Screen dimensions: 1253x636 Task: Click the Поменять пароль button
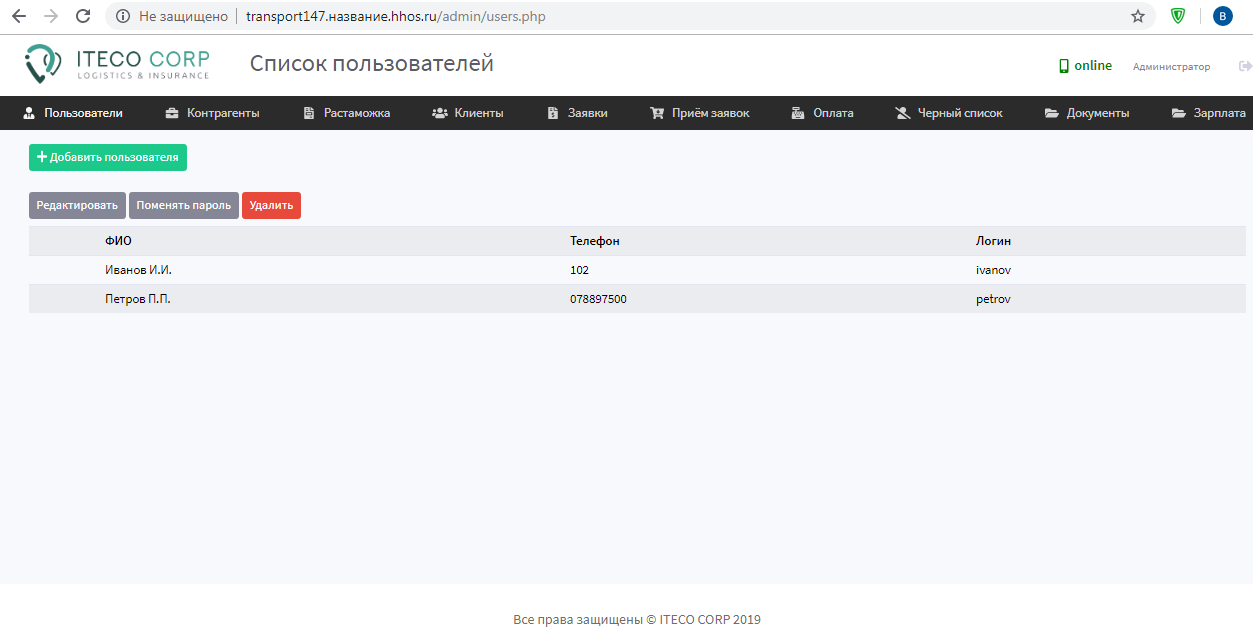184,205
